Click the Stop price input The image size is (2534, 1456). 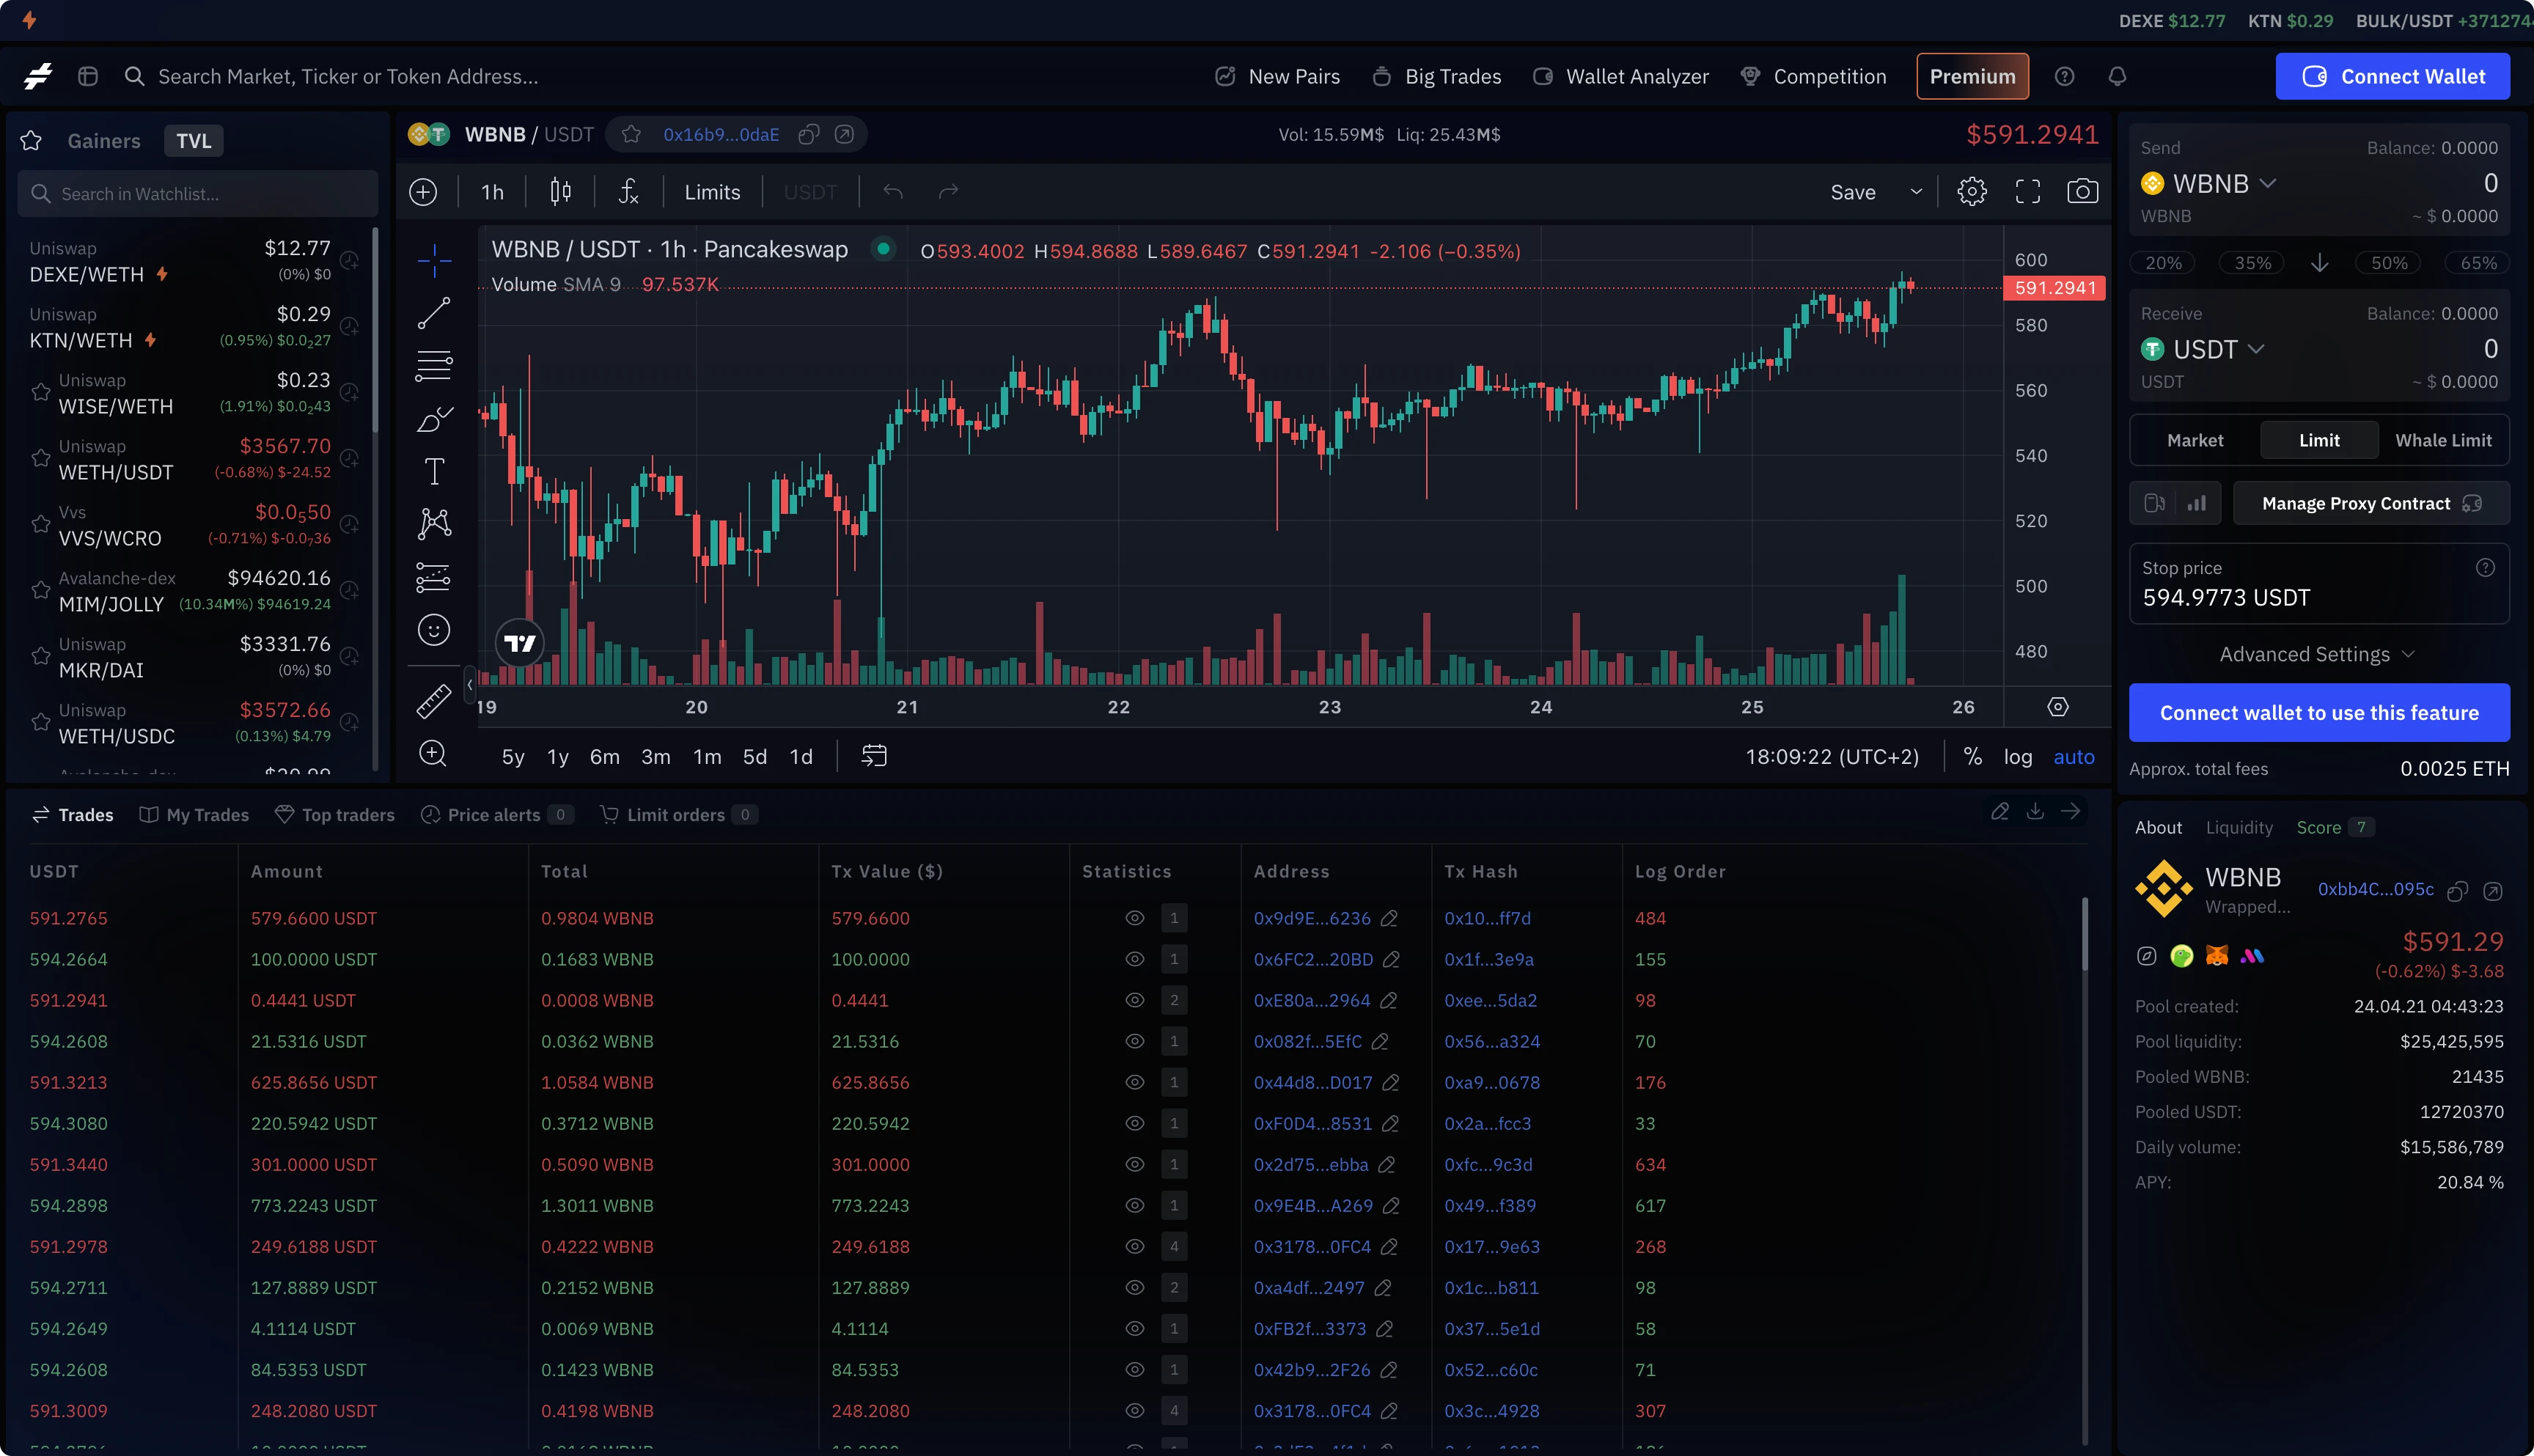[2319, 584]
